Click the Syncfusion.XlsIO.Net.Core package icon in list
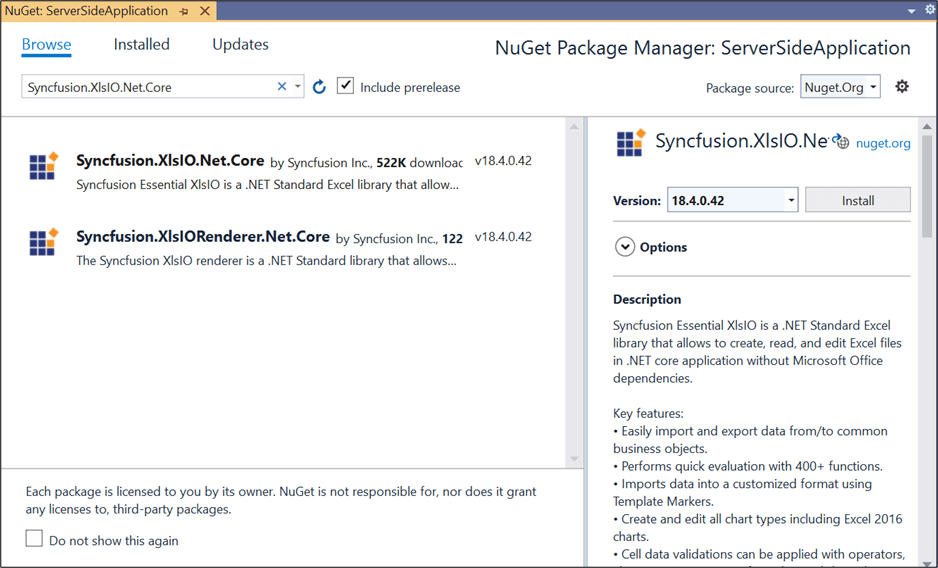The image size is (938, 568). [x=44, y=167]
